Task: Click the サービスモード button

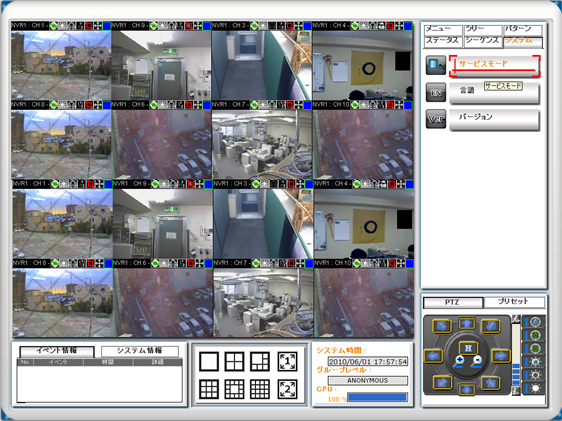Action: (494, 66)
